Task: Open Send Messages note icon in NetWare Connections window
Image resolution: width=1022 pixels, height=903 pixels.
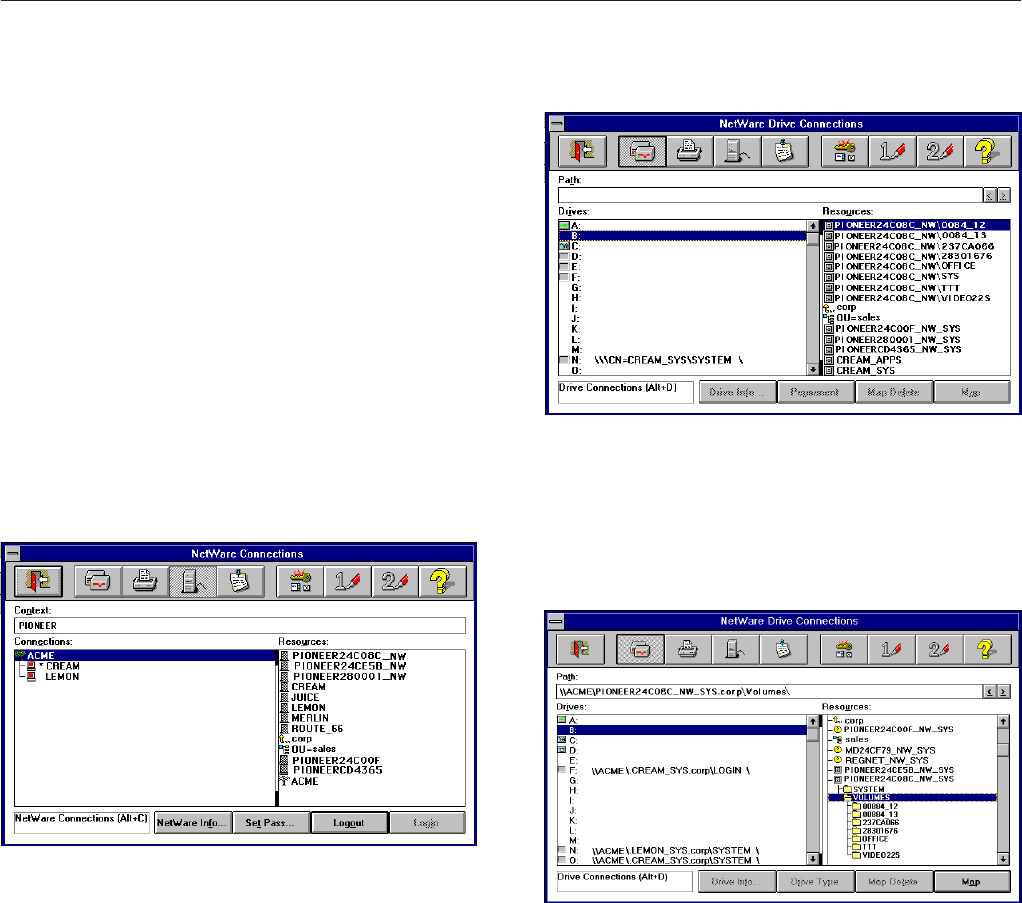Action: (240, 581)
